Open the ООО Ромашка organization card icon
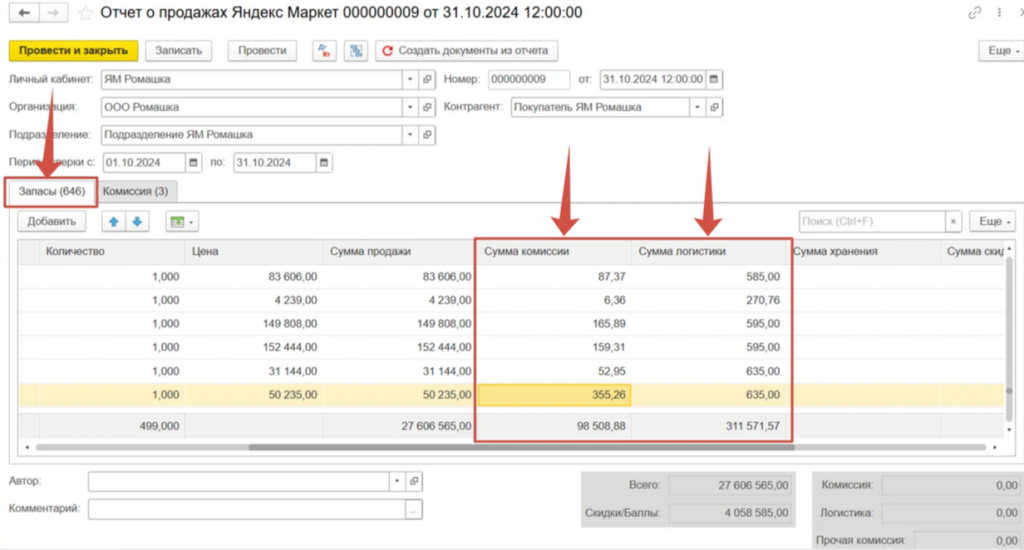 click(427, 107)
